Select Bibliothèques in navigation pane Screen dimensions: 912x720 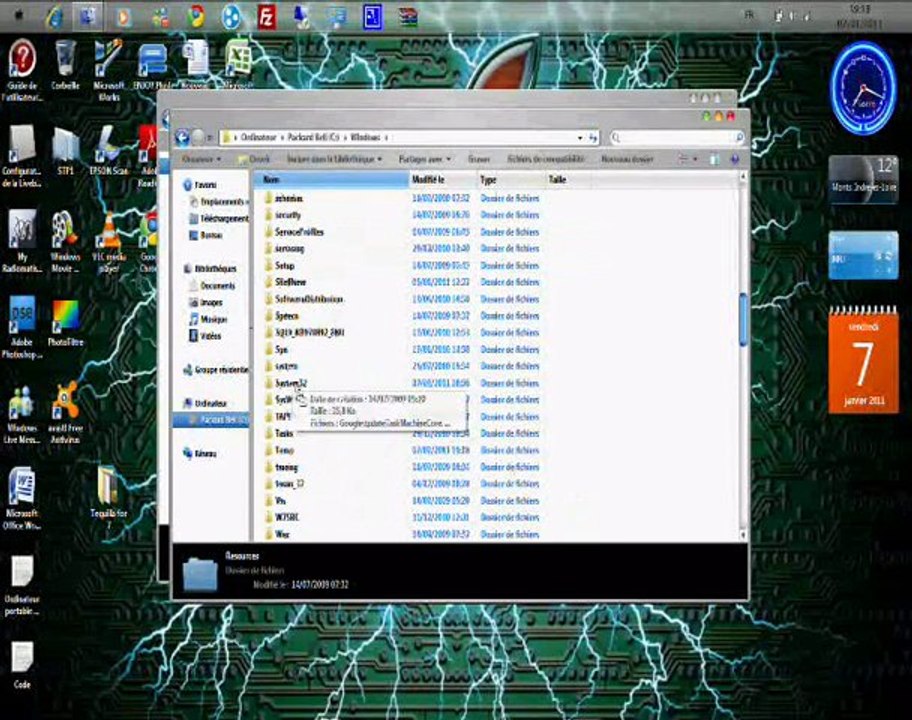[x=210, y=269]
